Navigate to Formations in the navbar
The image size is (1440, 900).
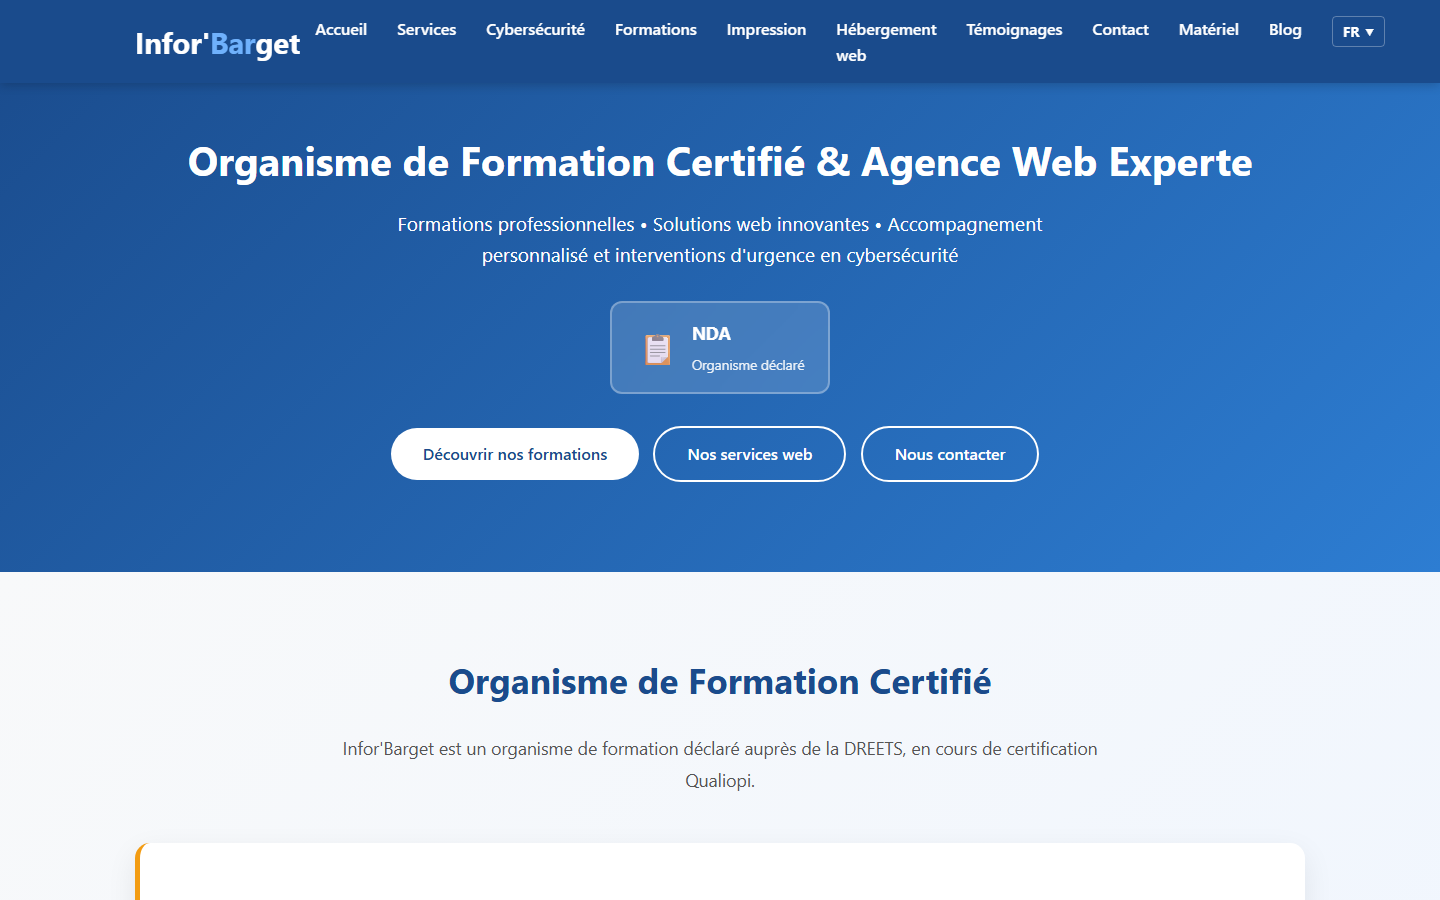pyautogui.click(x=656, y=30)
